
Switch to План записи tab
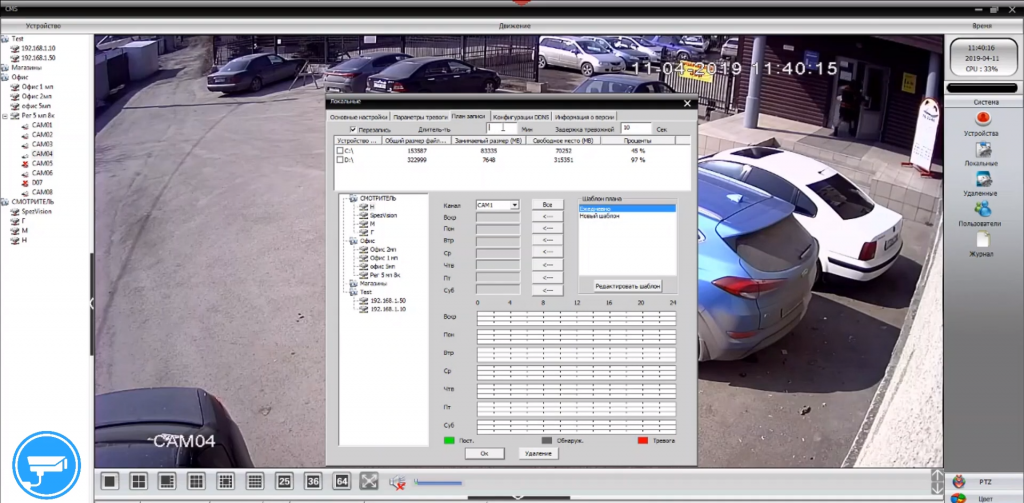pyautogui.click(x=468, y=116)
